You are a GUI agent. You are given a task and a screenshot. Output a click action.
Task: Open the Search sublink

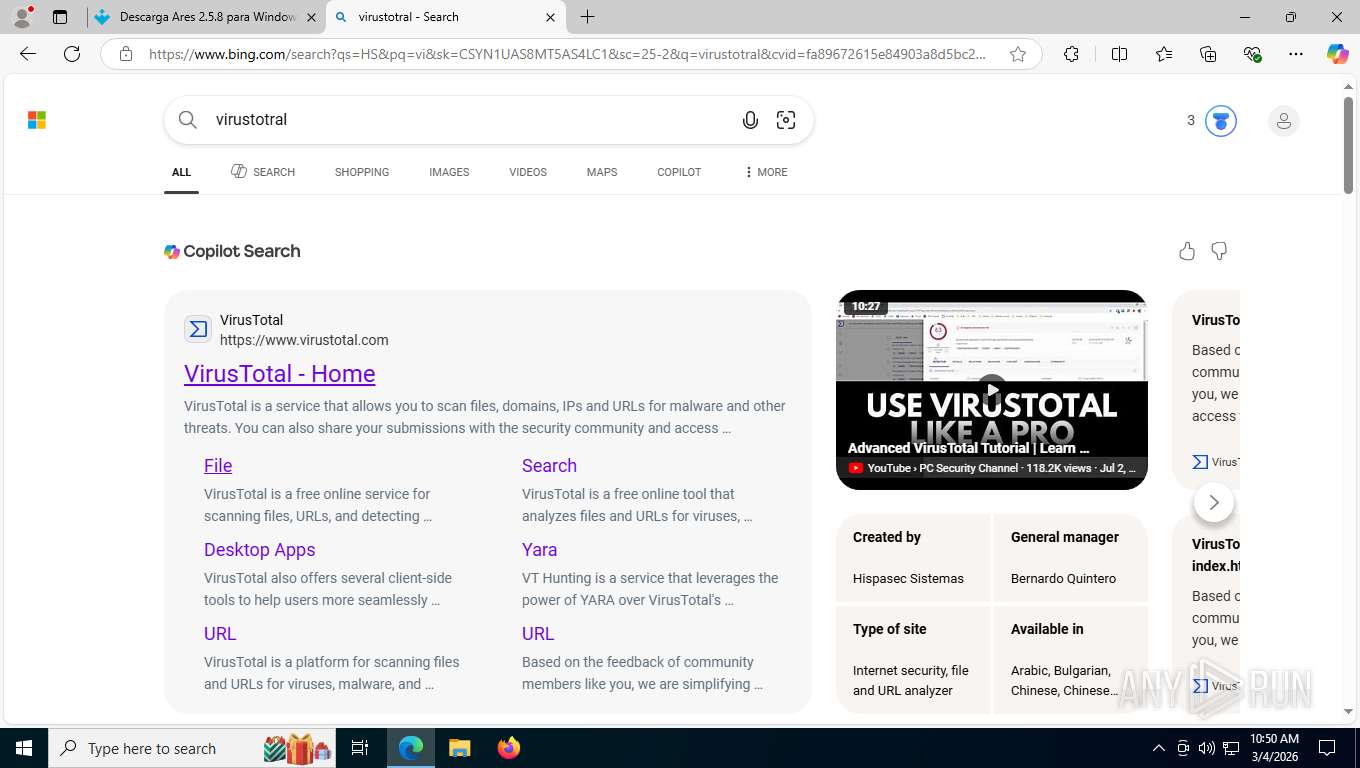tap(549, 465)
